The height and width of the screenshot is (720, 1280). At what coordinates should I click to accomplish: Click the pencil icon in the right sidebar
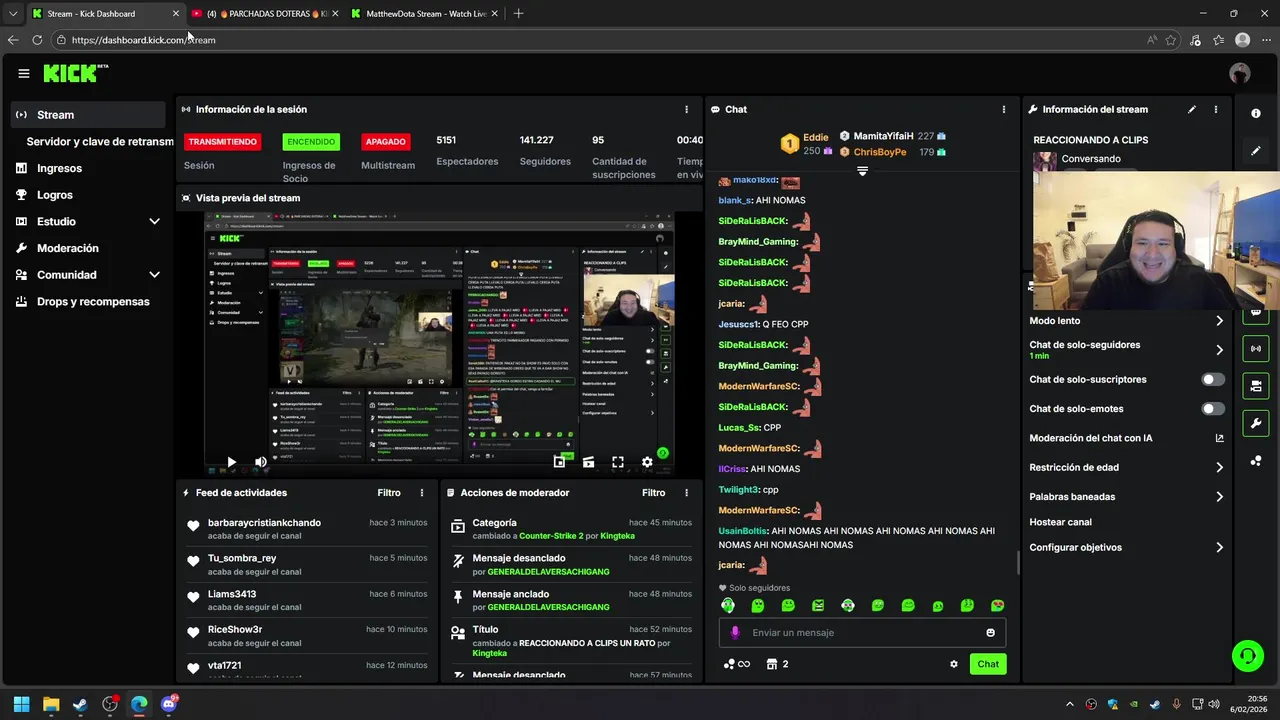(x=1256, y=151)
